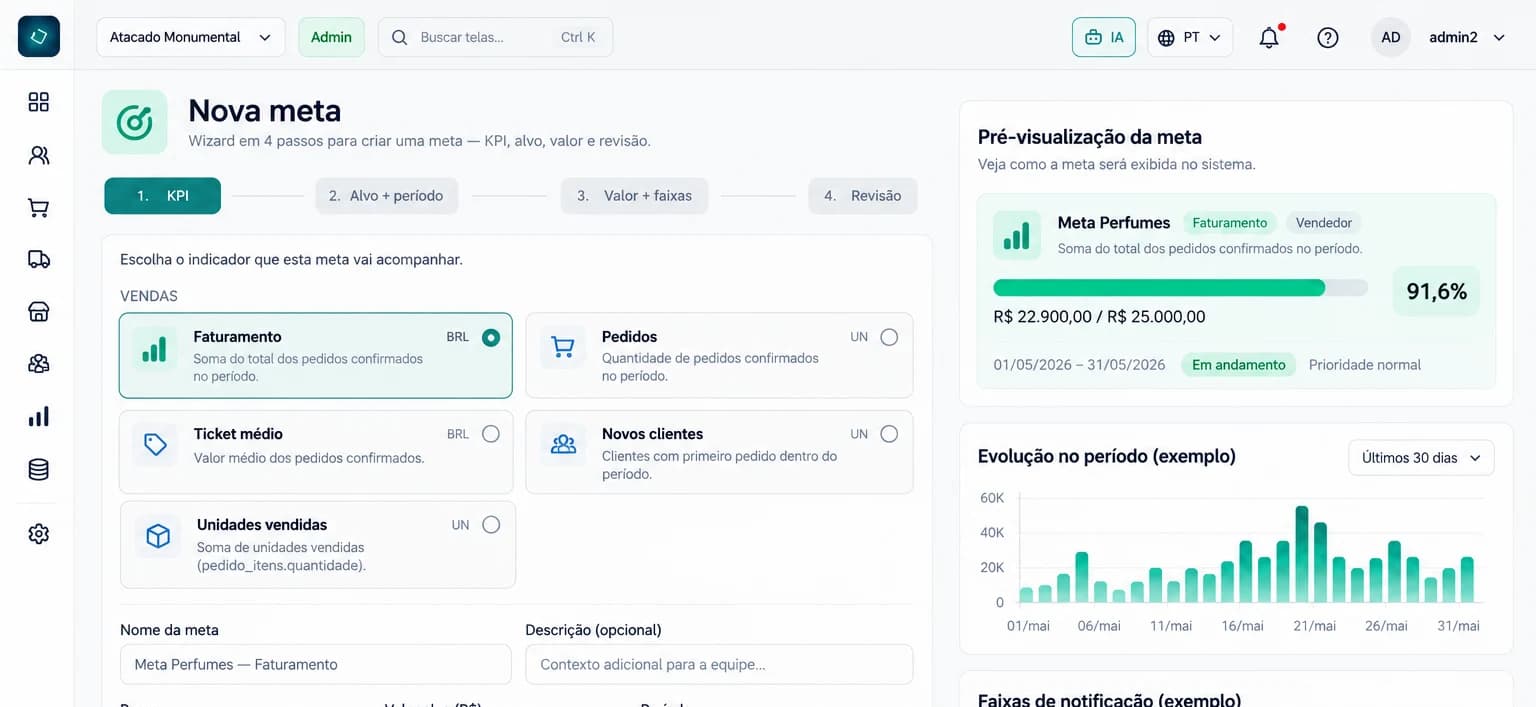Image resolution: width=1536 pixels, height=707 pixels.
Task: Click the R$ 22.900,00 / R$ 25.000,00 text
Action: tap(1099, 317)
